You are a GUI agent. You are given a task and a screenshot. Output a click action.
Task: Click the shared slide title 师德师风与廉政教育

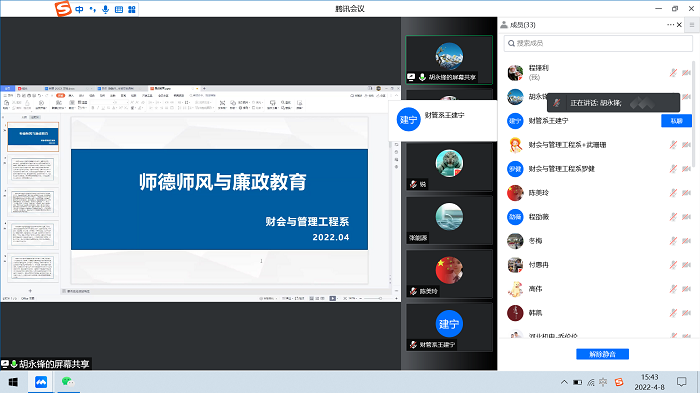point(222,182)
